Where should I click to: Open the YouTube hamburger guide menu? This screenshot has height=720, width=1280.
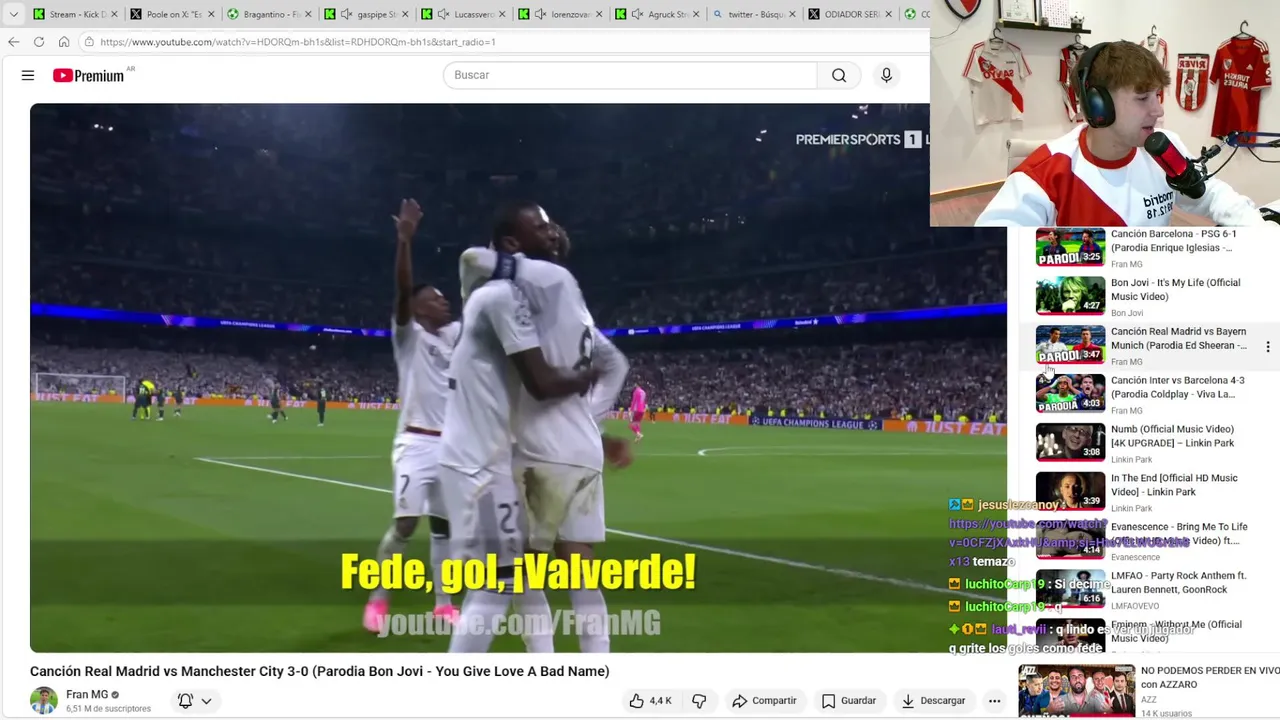coord(28,75)
